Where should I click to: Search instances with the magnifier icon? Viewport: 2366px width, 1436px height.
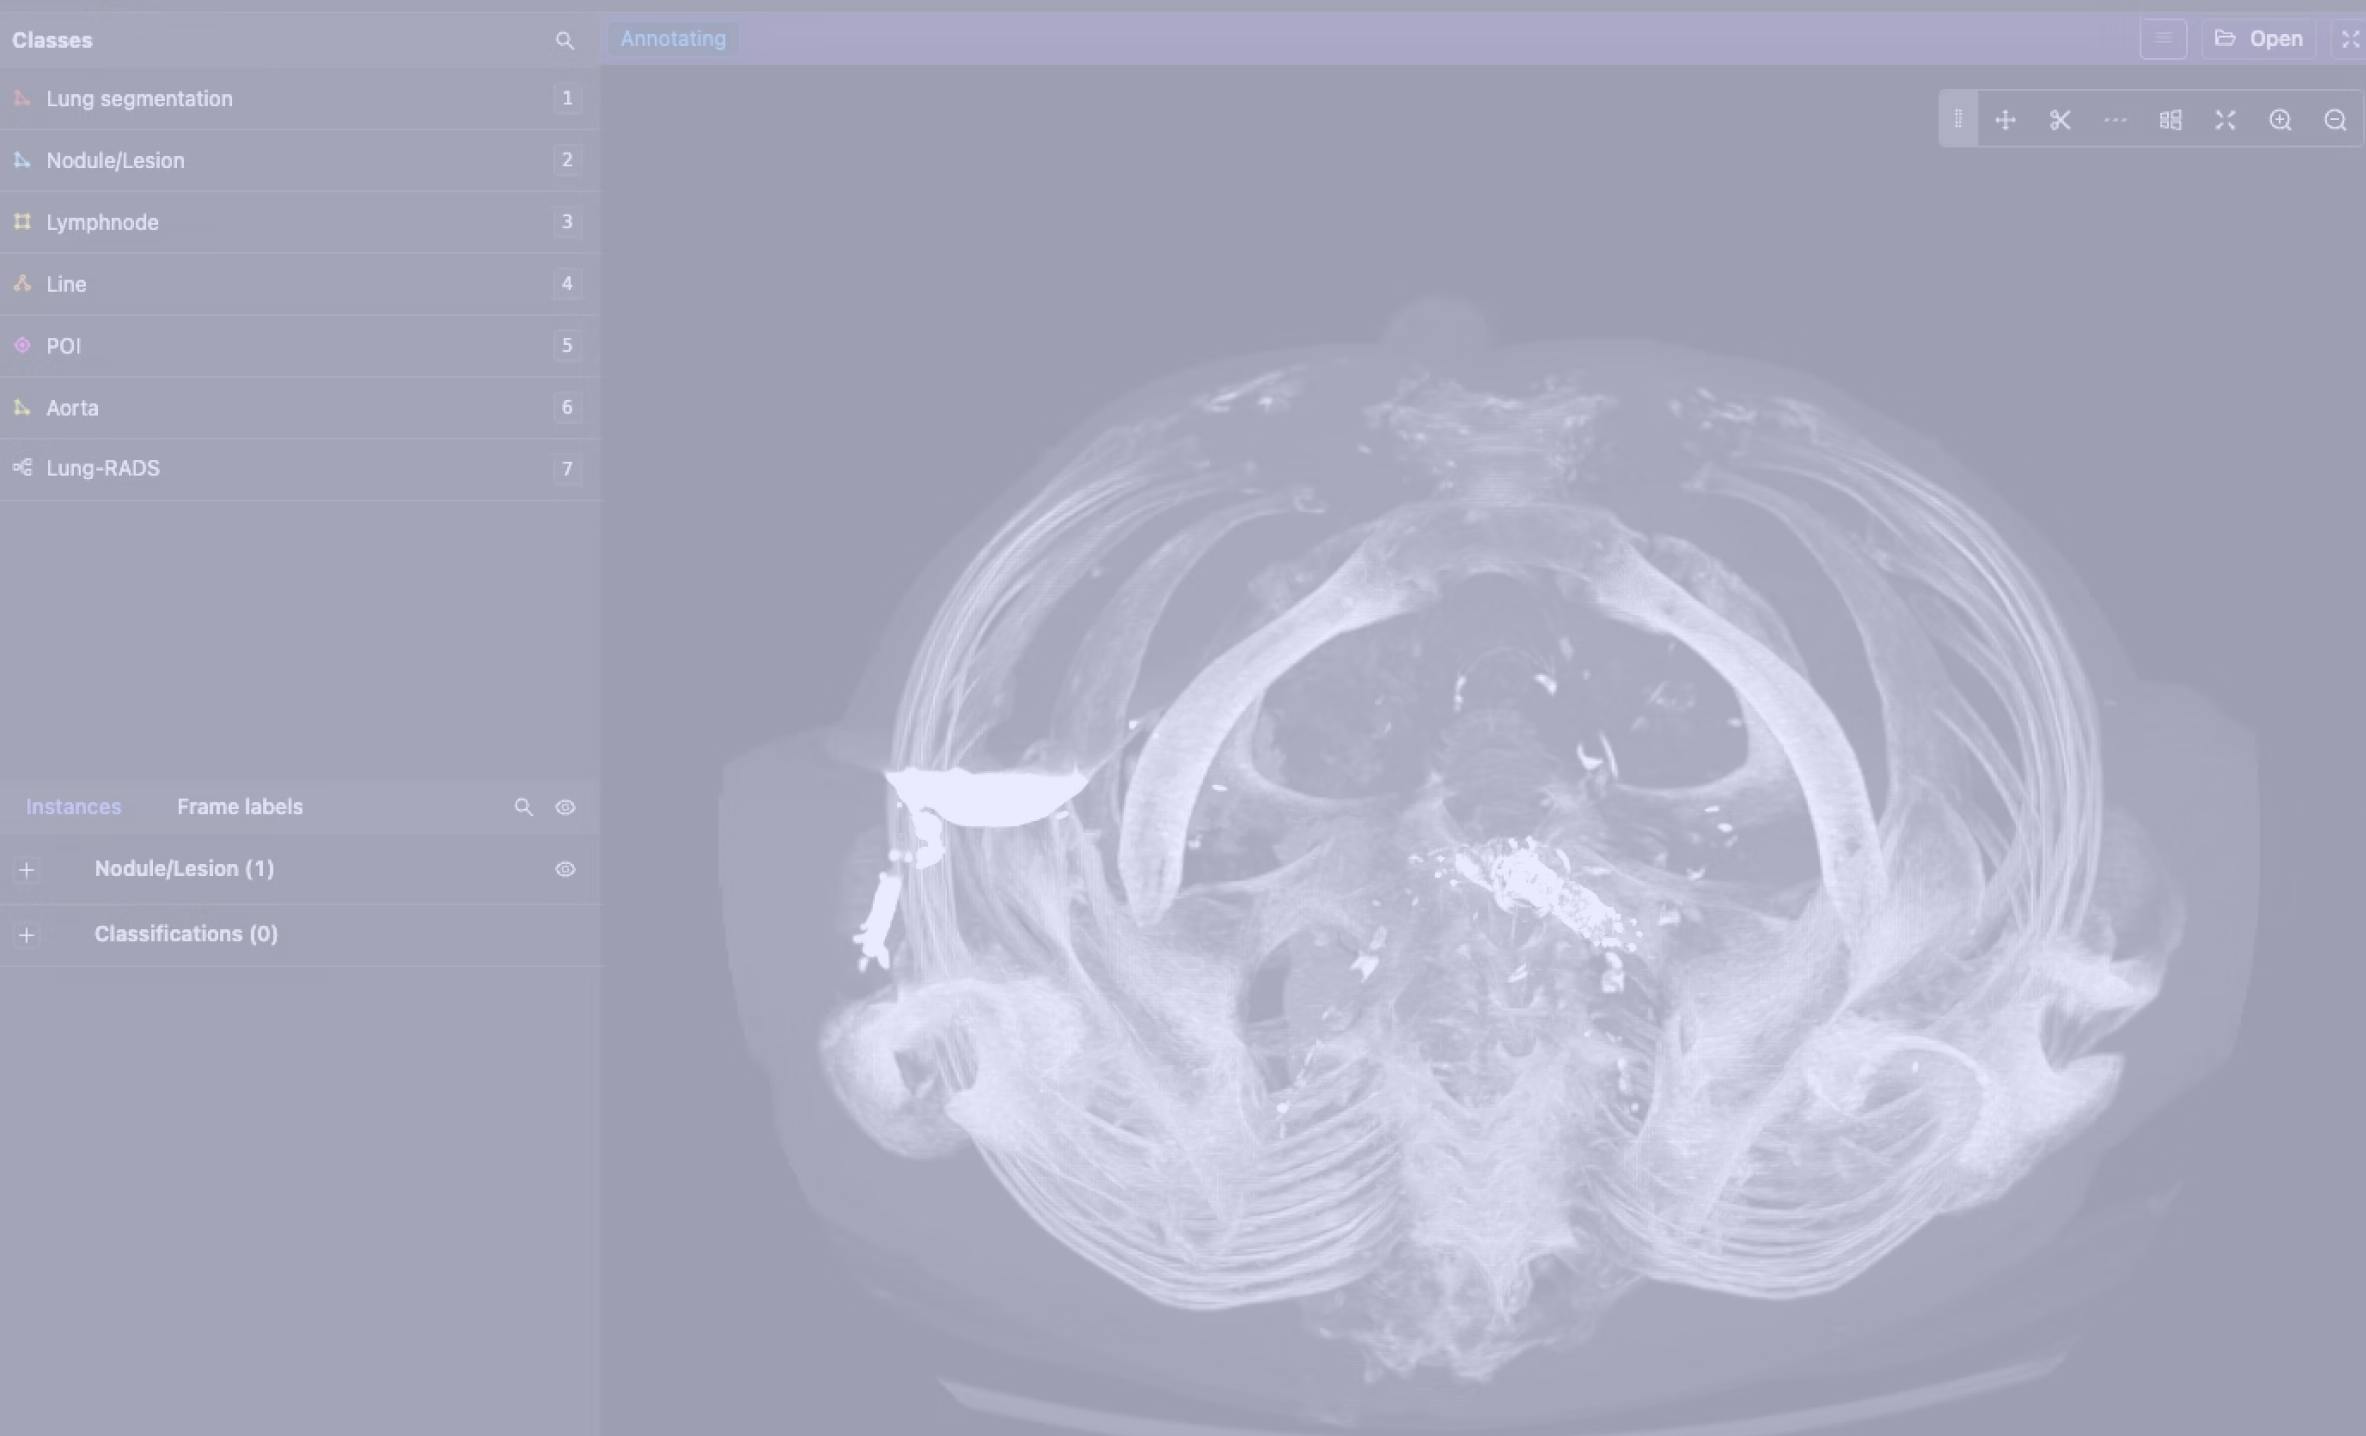point(523,807)
